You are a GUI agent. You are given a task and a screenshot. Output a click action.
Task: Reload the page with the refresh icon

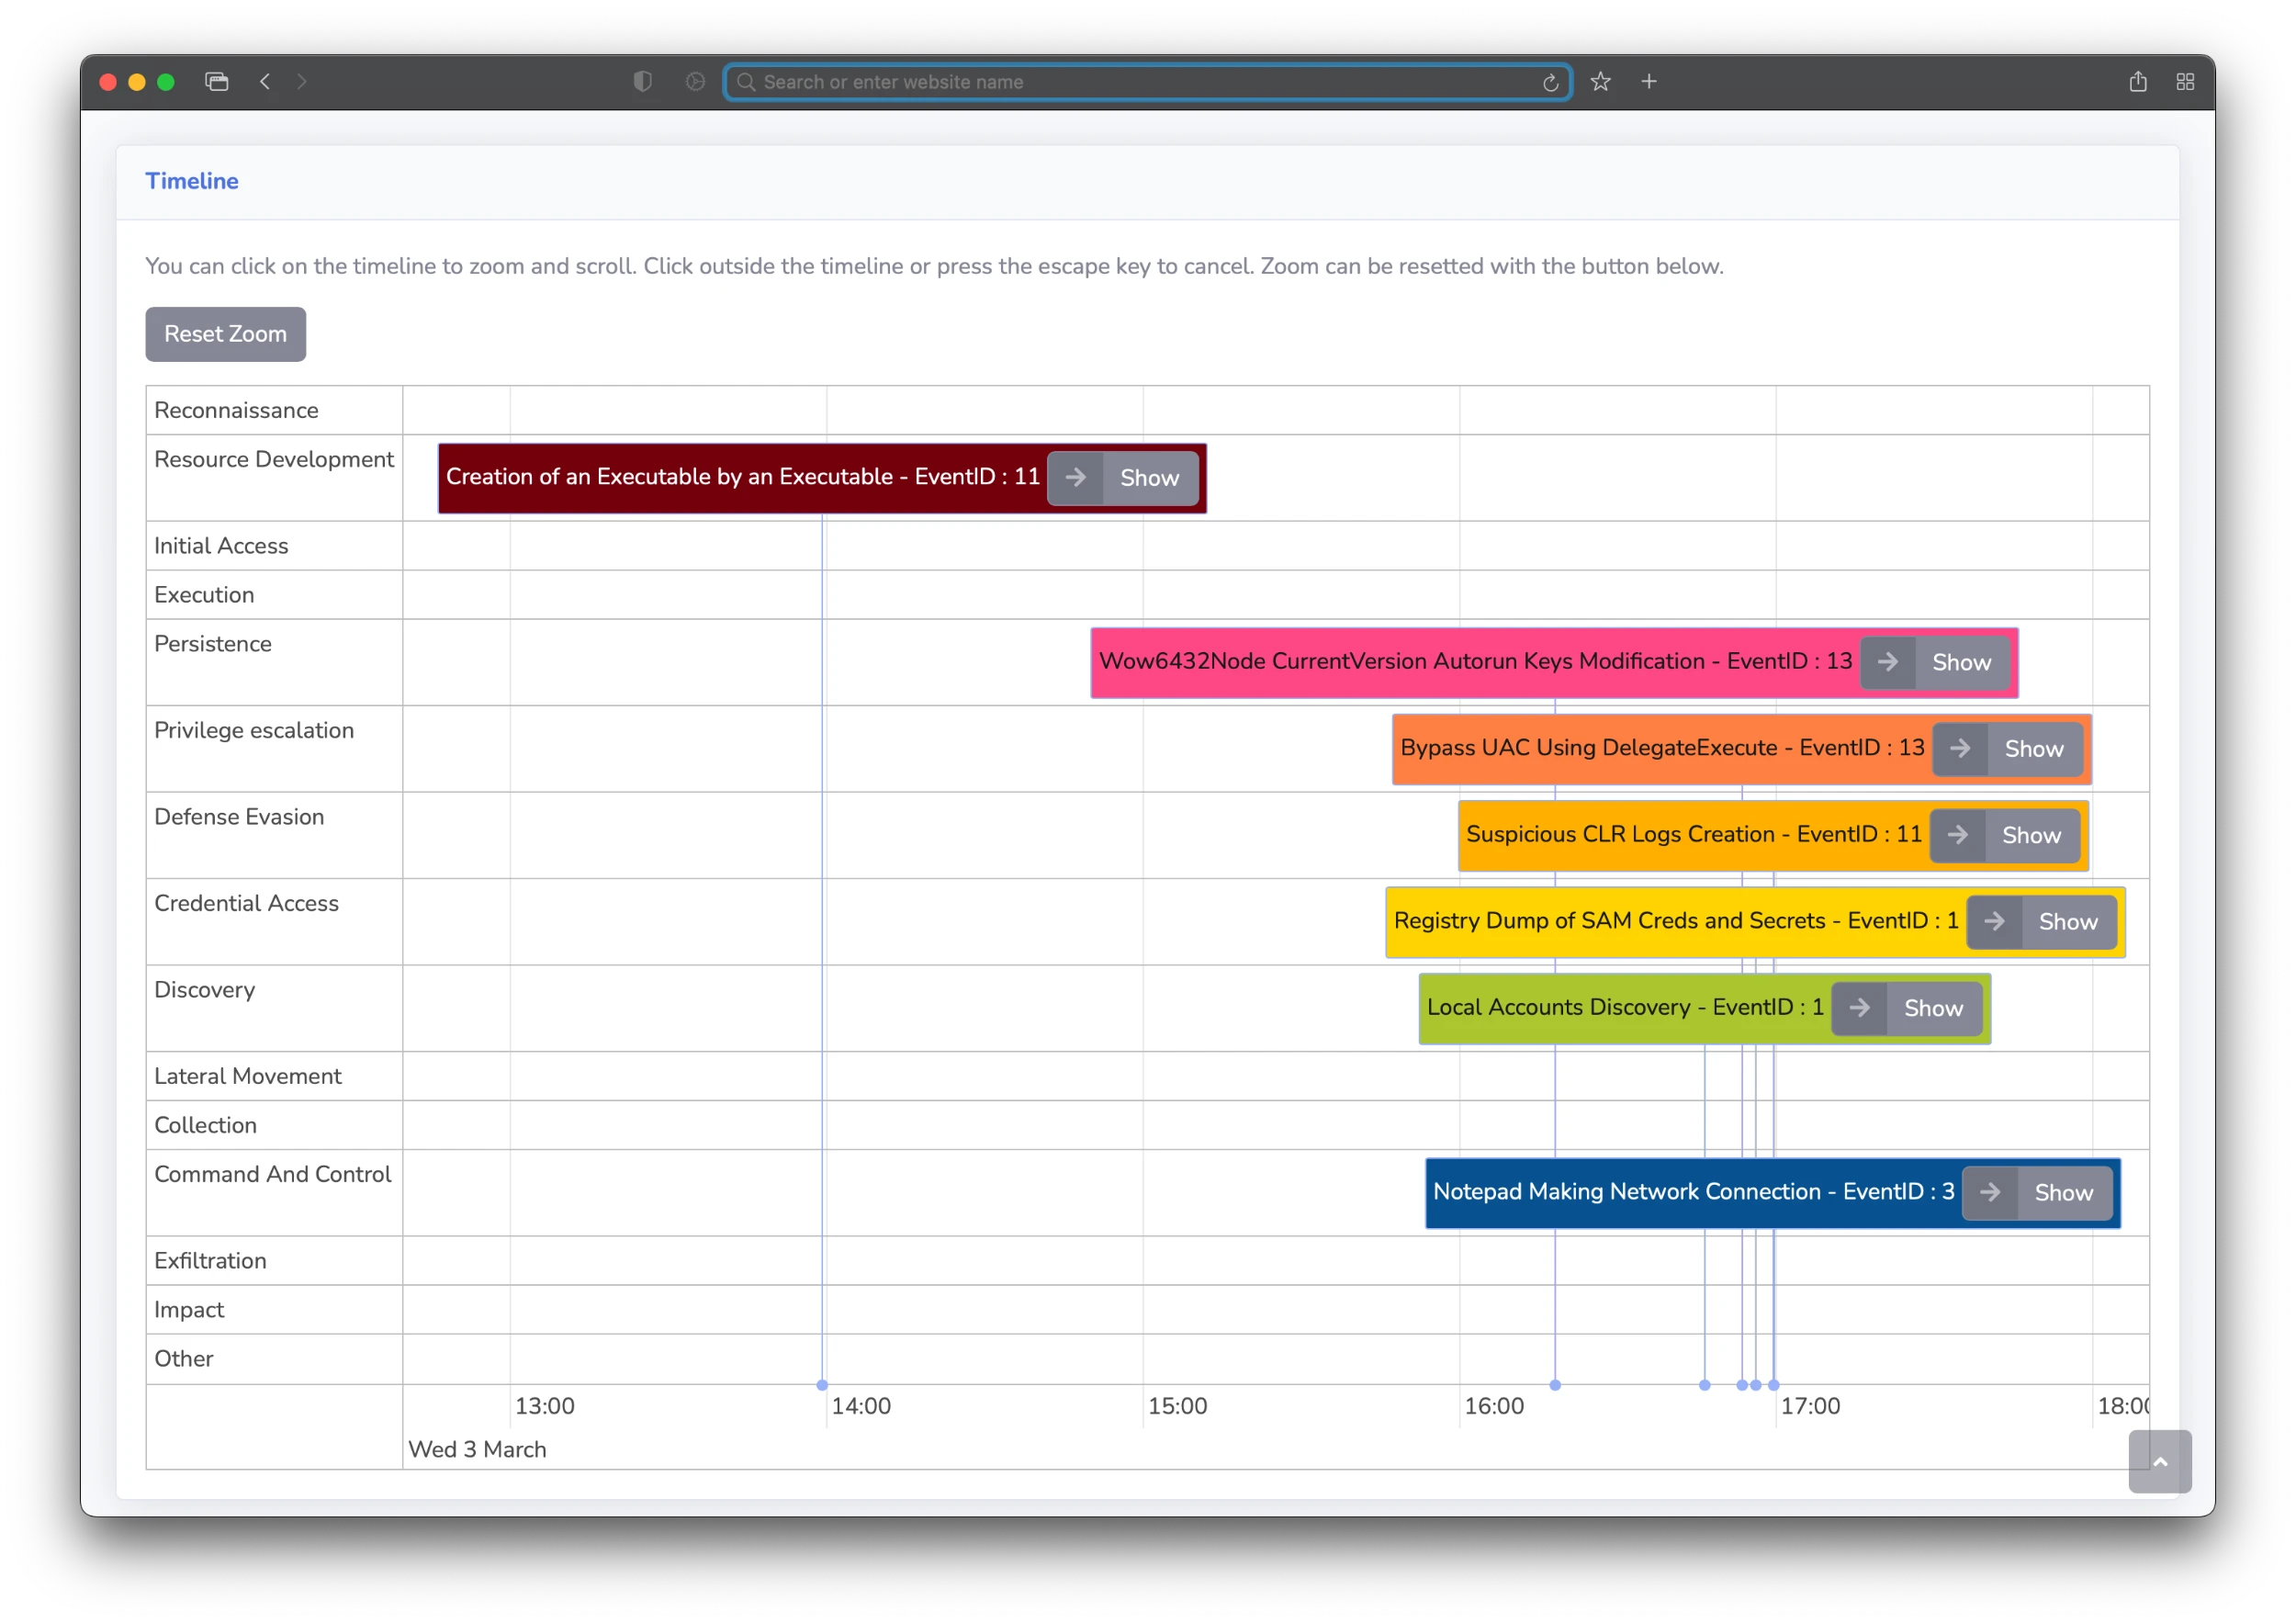1550,83
